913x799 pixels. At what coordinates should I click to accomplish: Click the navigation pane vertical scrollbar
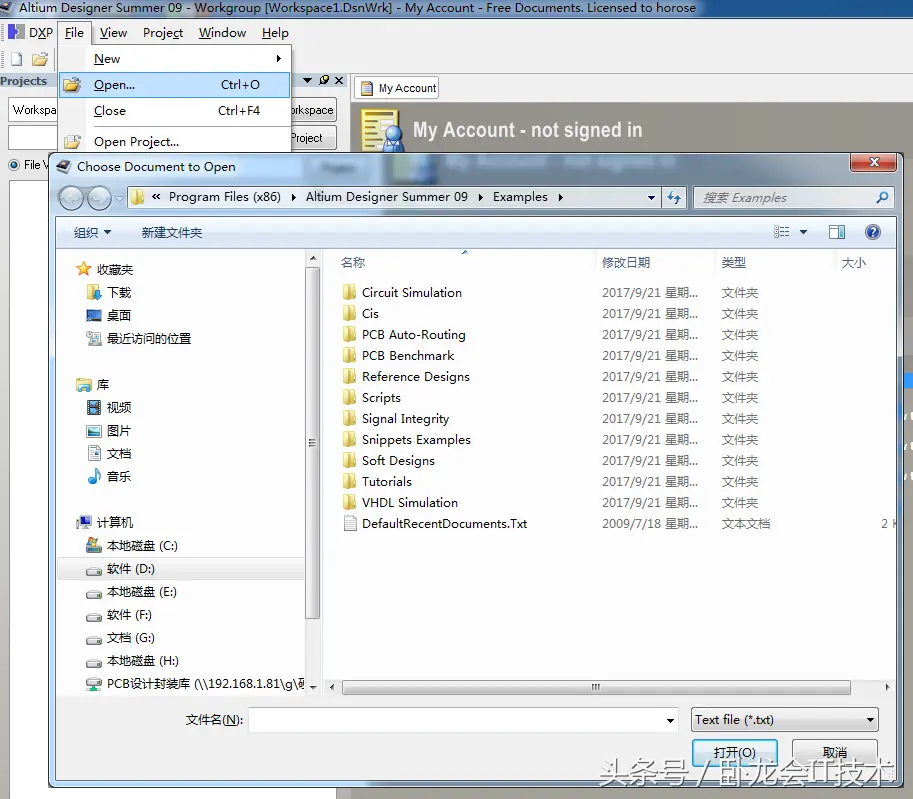313,443
